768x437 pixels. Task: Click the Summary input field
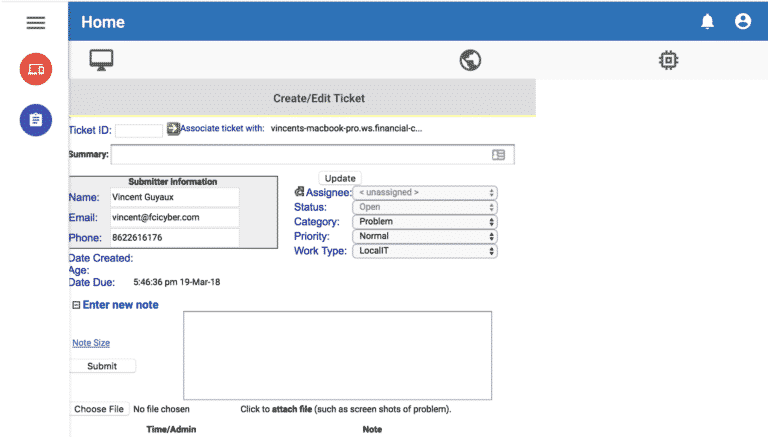312,154
